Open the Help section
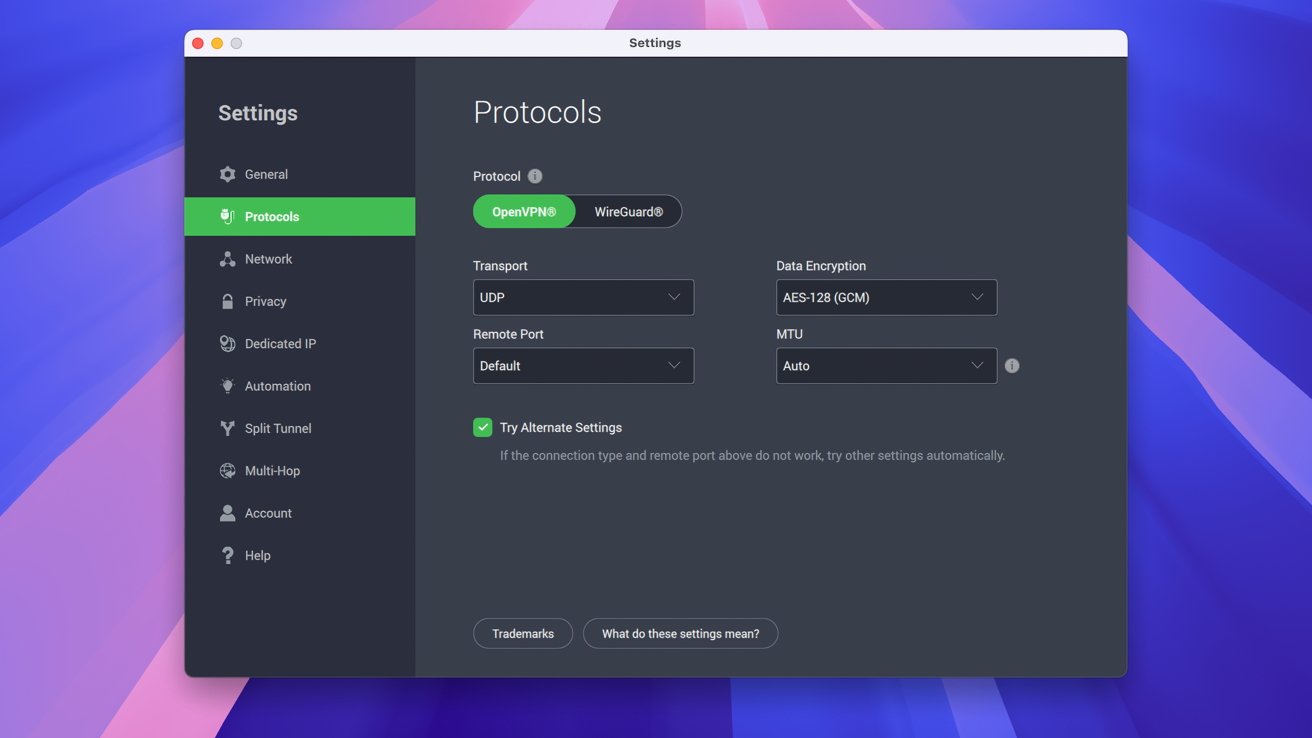1312x738 pixels. [300, 555]
